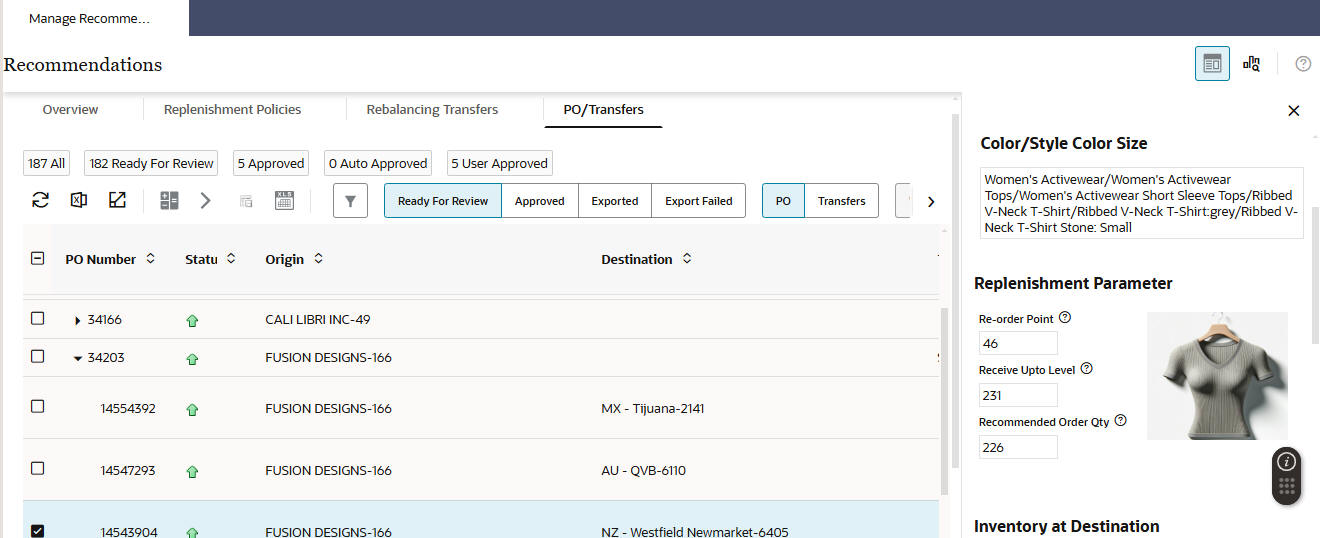
Task: Click the 0 Auto Approved count button
Action: point(379,163)
